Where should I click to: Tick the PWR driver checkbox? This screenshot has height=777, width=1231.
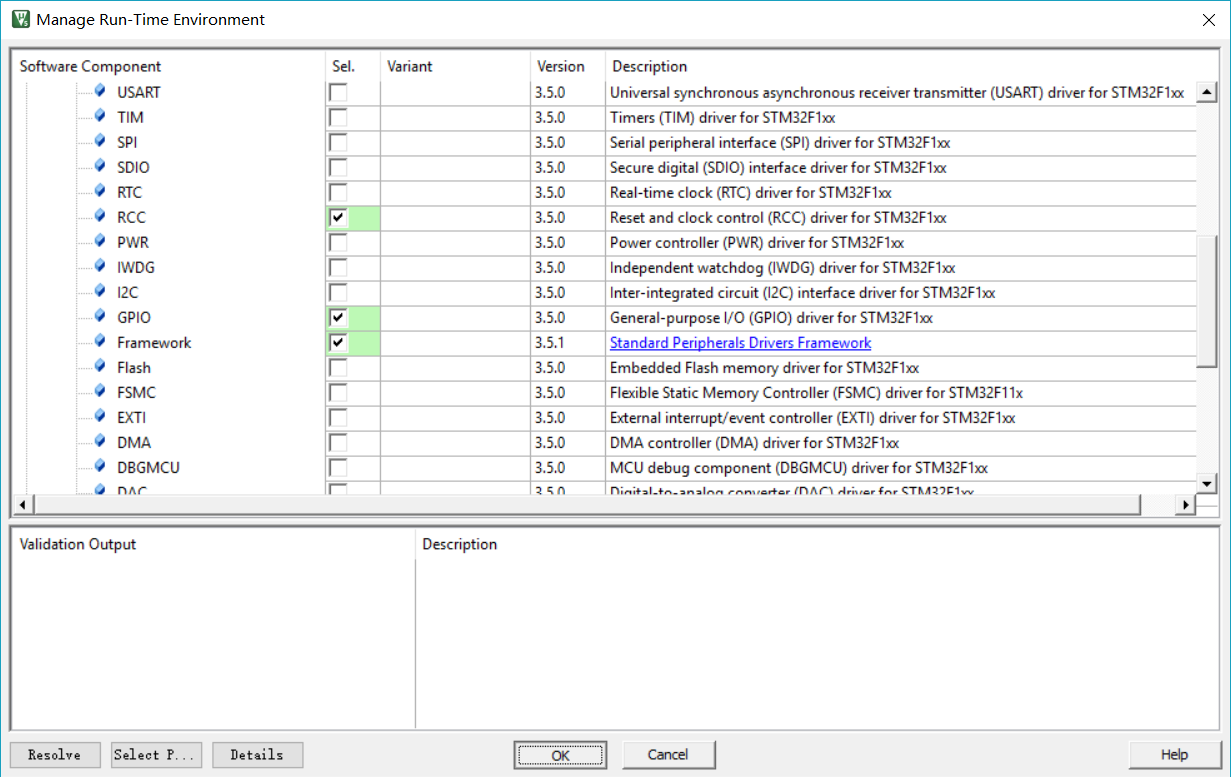click(338, 243)
